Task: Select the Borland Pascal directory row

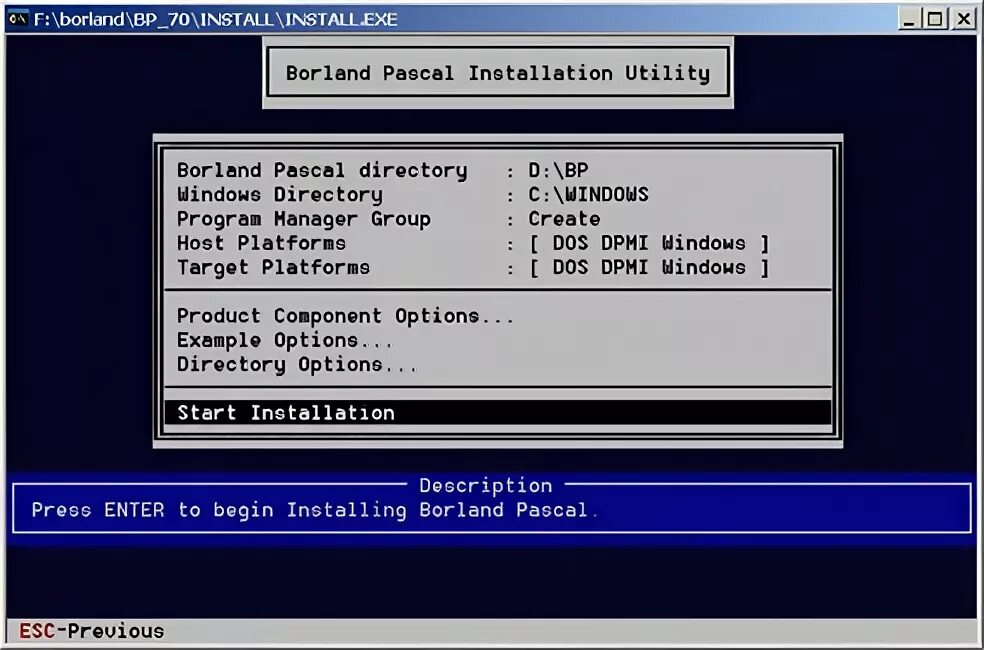Action: [x=498, y=171]
